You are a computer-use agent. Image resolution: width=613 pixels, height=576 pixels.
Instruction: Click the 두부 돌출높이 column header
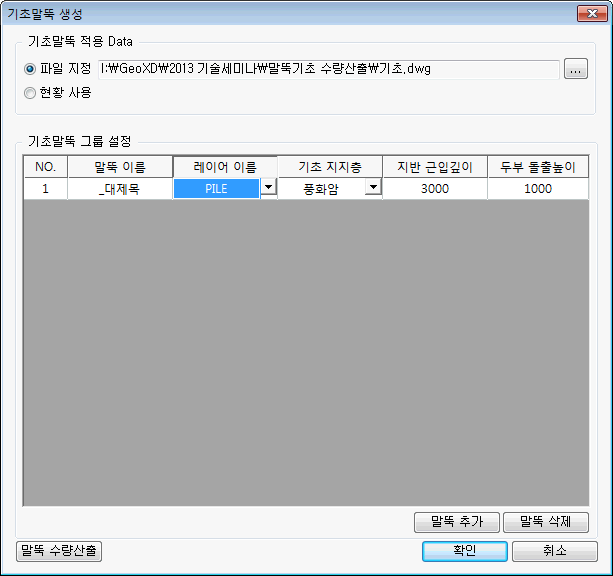pyautogui.click(x=537, y=167)
